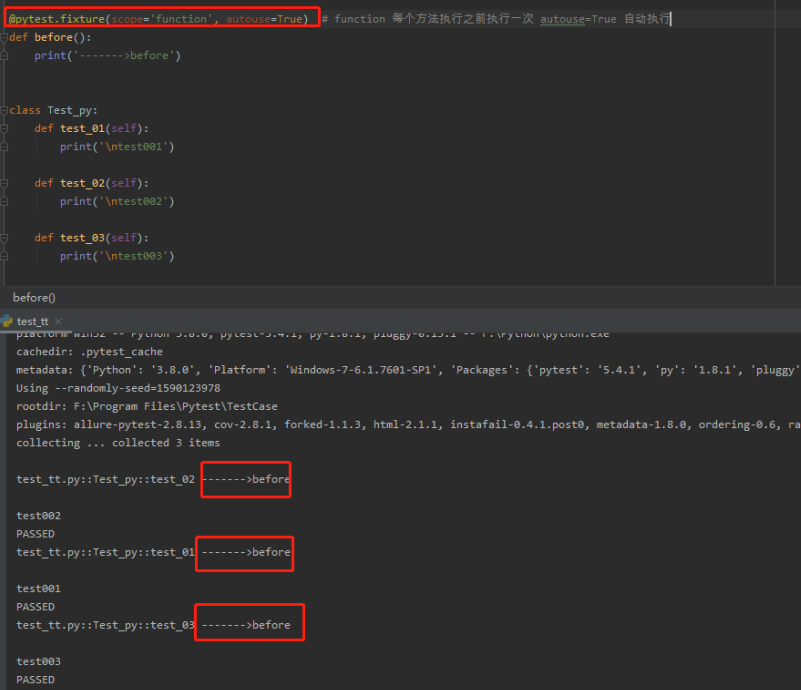801x690 pixels.
Task: Click the 'metadata:' console output line
Action: (x=406, y=370)
